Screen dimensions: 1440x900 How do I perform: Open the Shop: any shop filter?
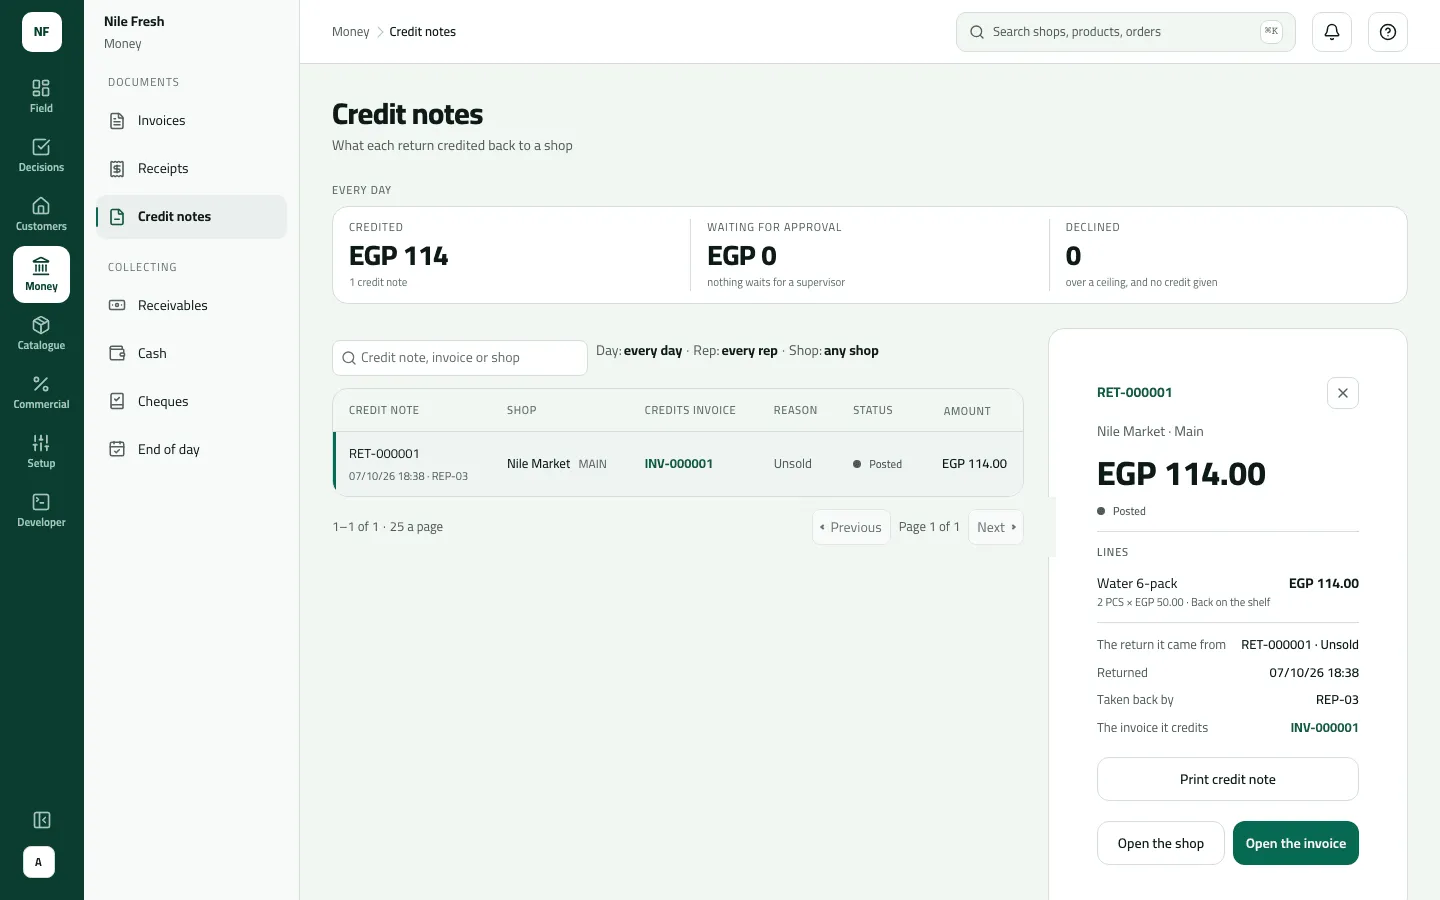pos(833,351)
